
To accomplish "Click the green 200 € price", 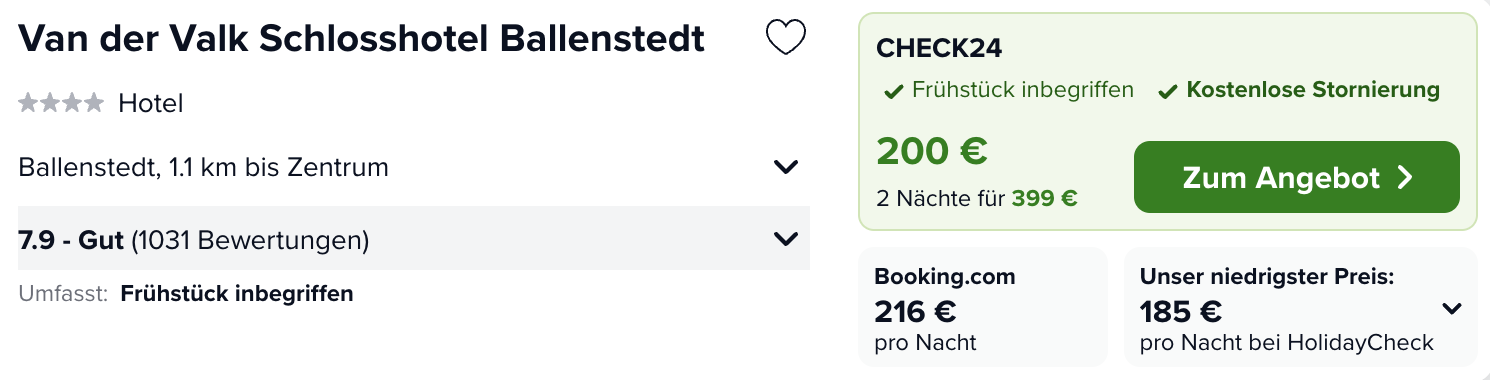I will pyautogui.click(x=932, y=151).
